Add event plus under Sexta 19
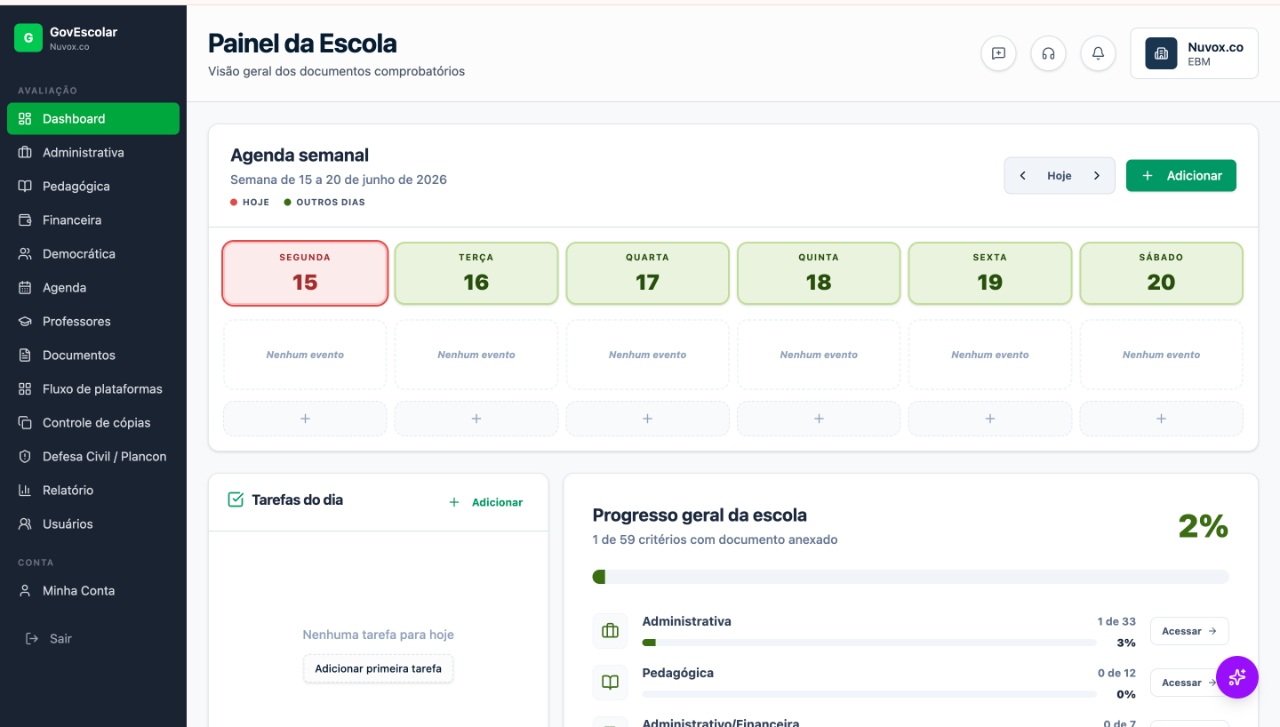The height and width of the screenshot is (727, 1280). (x=990, y=419)
